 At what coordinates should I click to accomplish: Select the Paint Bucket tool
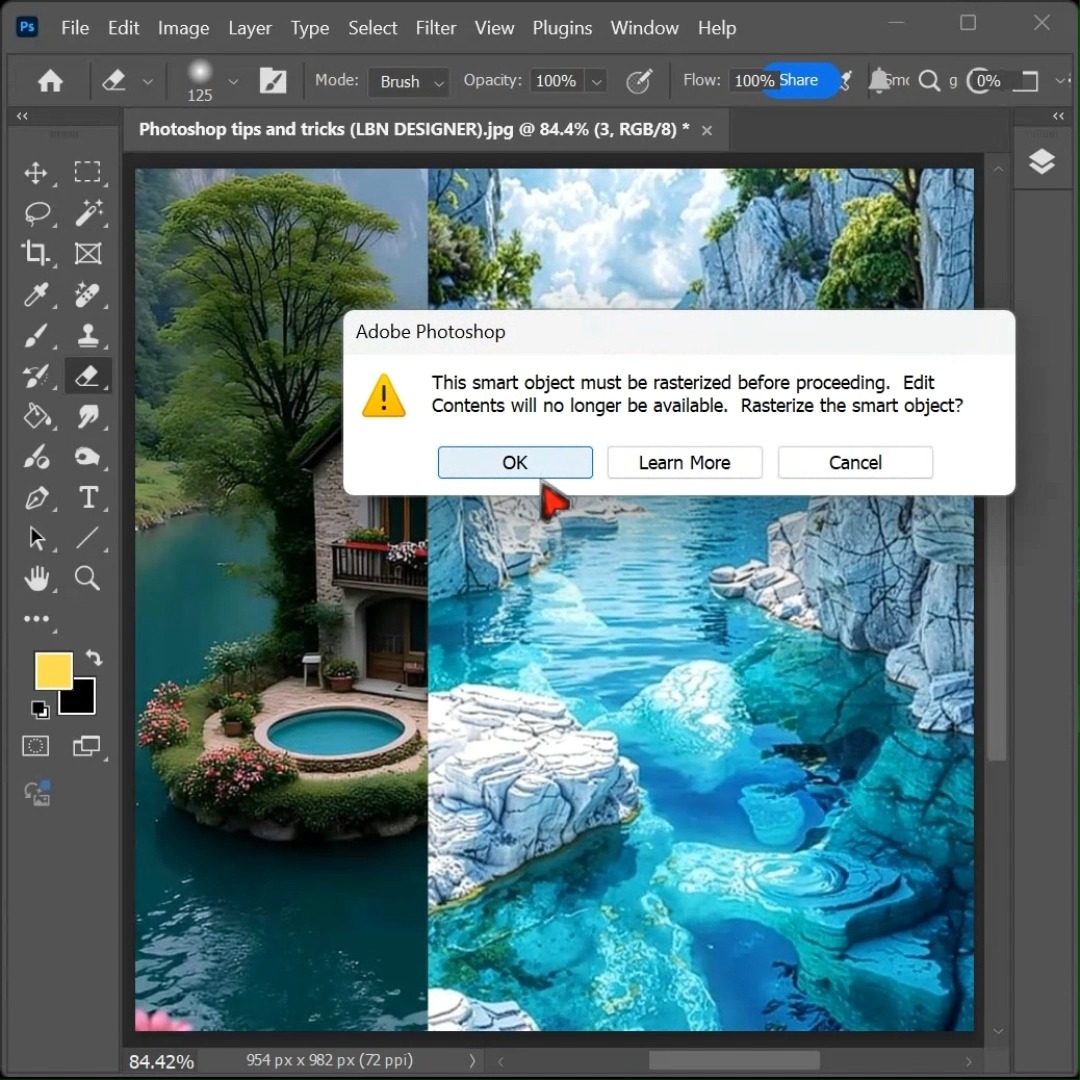[x=36, y=417]
